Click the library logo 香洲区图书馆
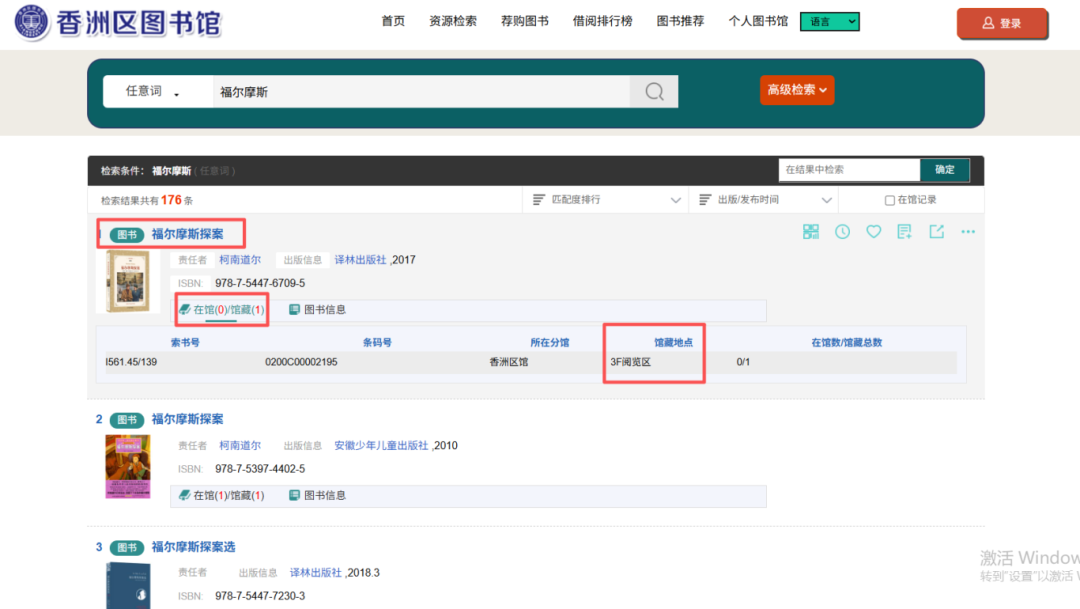The height and width of the screenshot is (609, 1080). (x=118, y=22)
